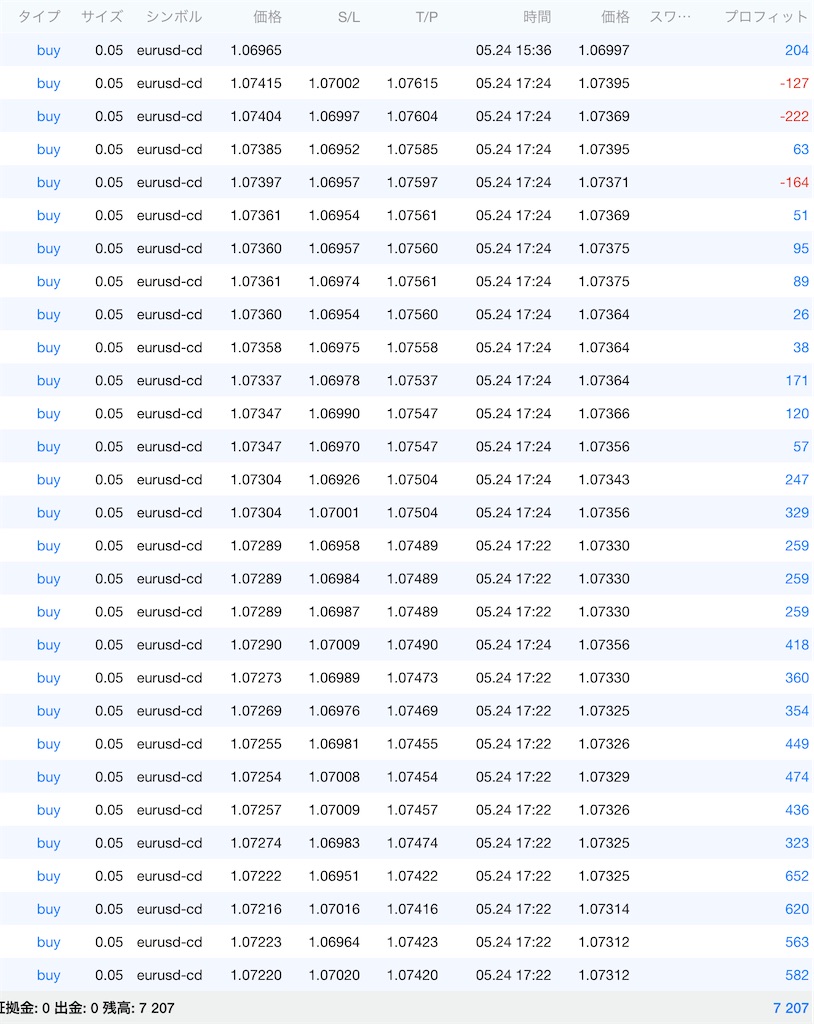The height and width of the screenshot is (1024, 814).
Task: Click the stop loss 1.06990
Action: (x=334, y=414)
